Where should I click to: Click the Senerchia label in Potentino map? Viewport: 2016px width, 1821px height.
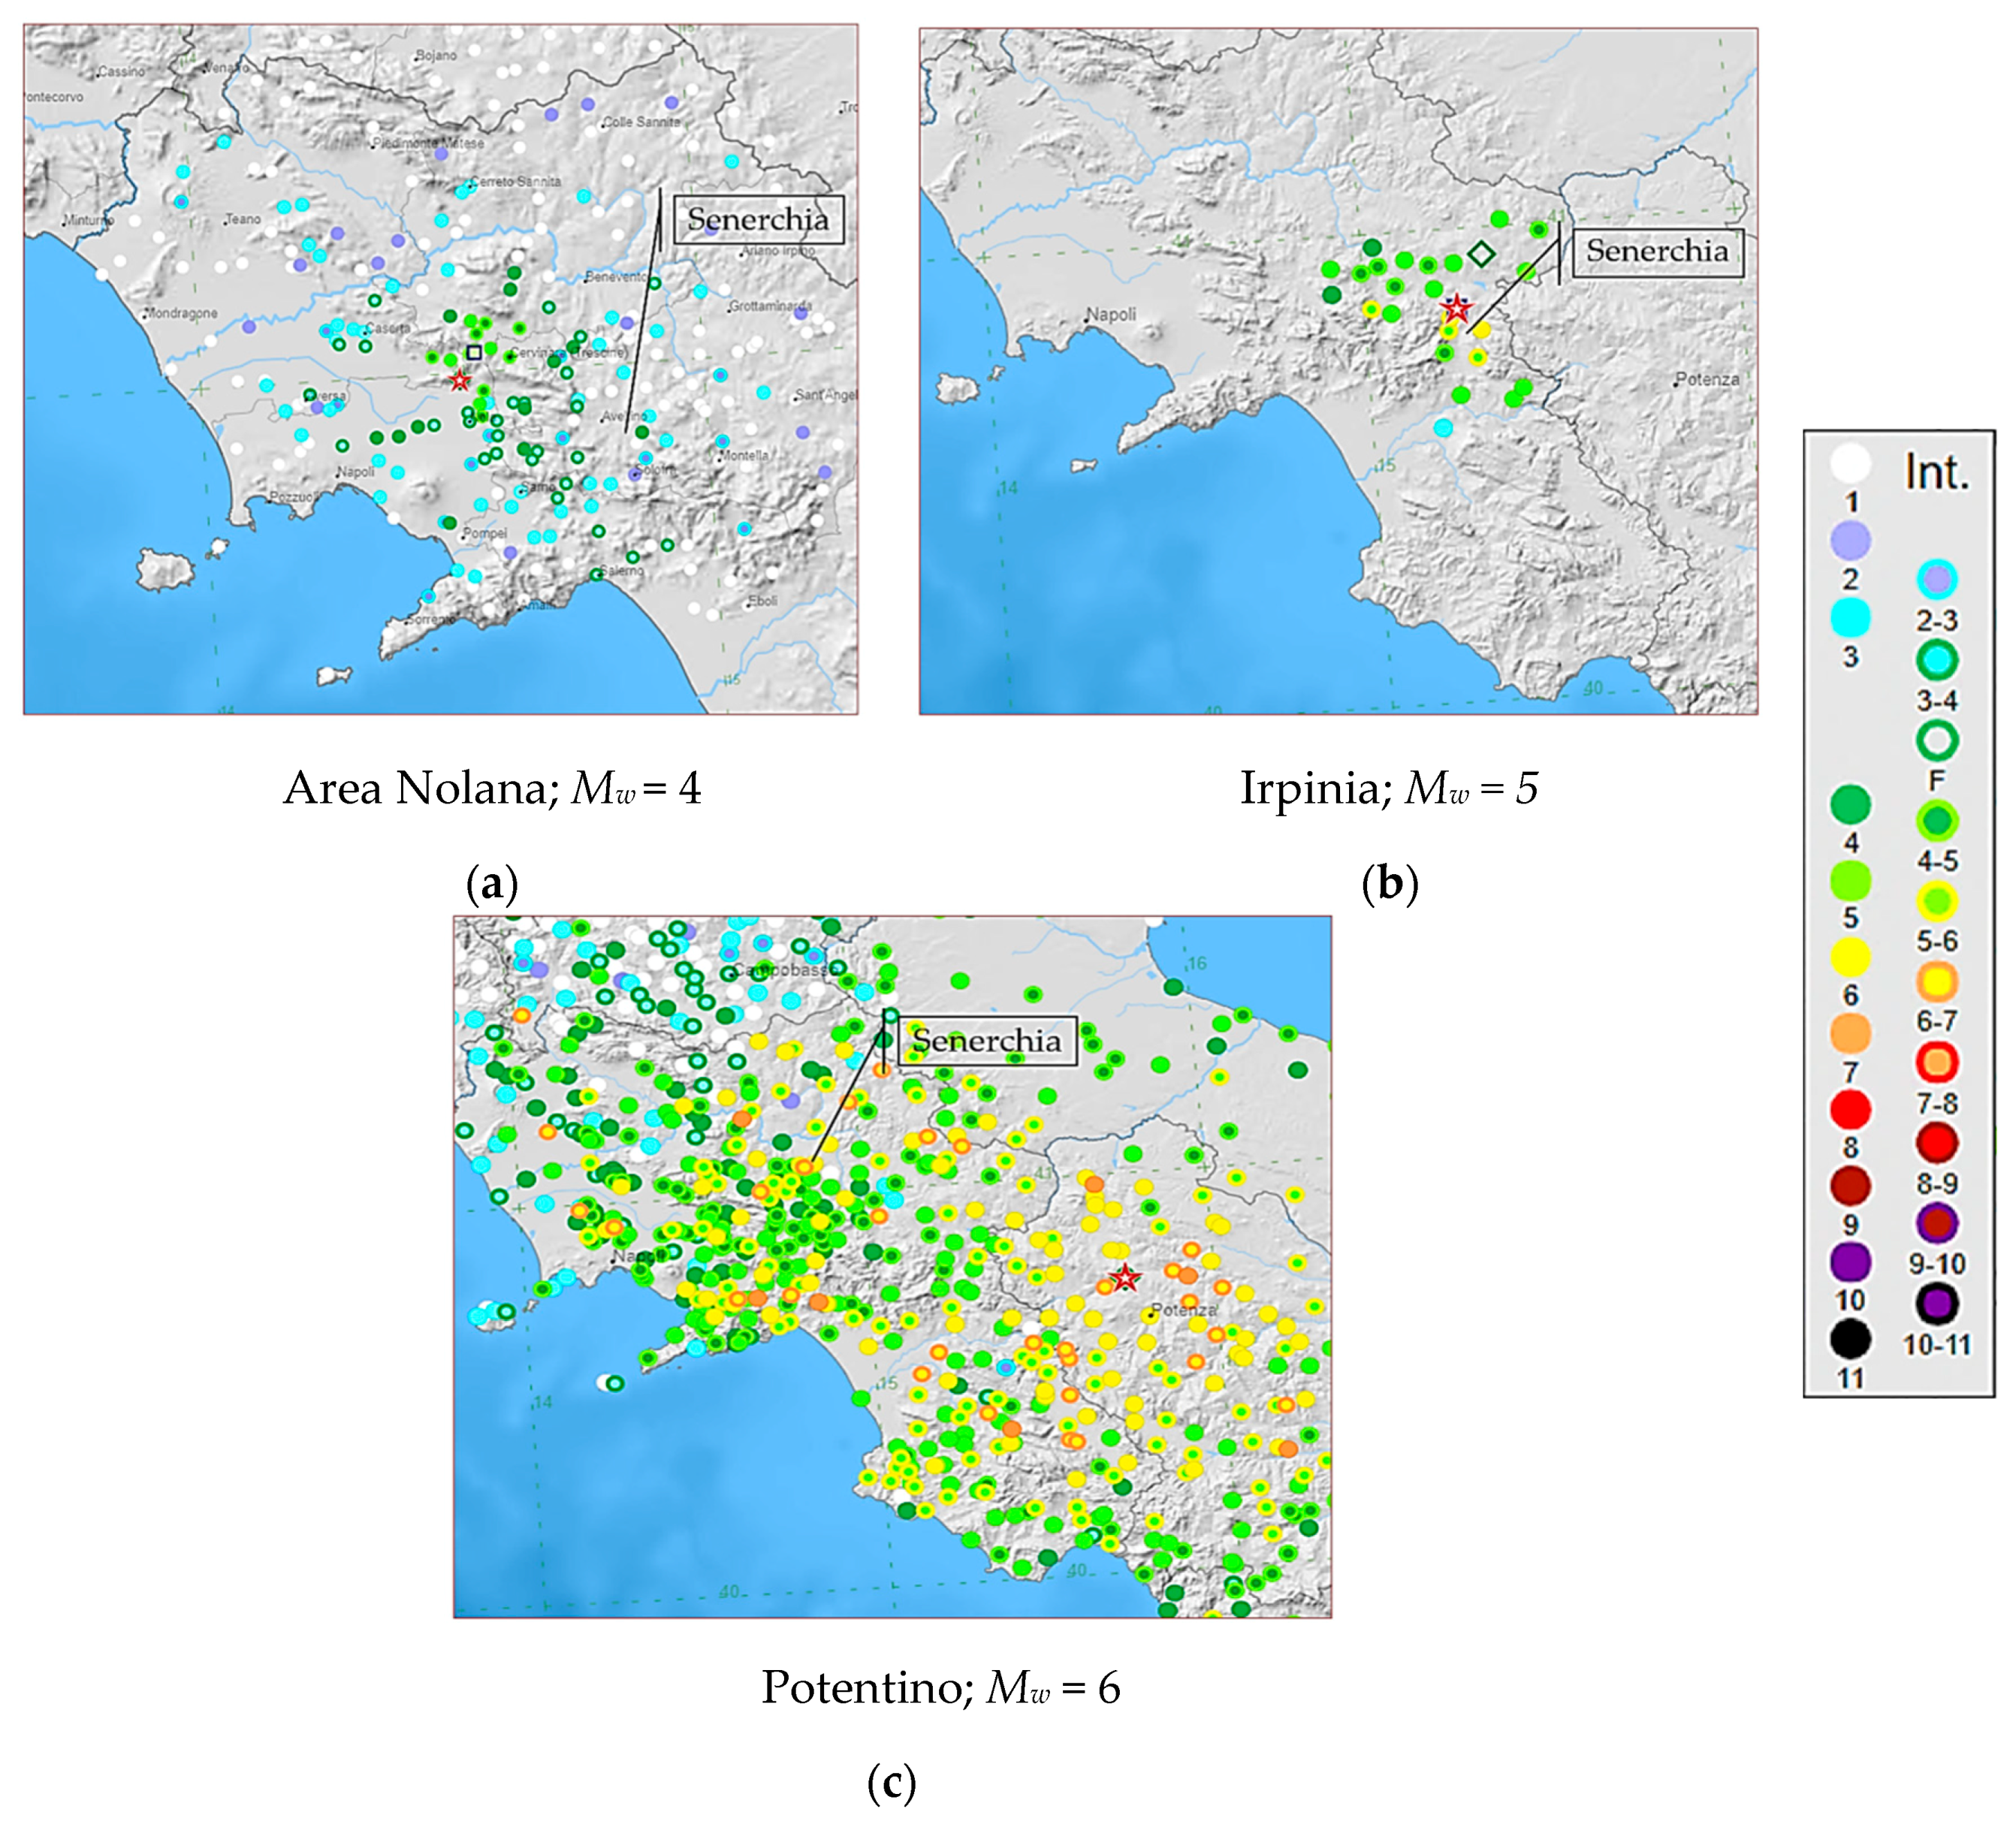986,1041
